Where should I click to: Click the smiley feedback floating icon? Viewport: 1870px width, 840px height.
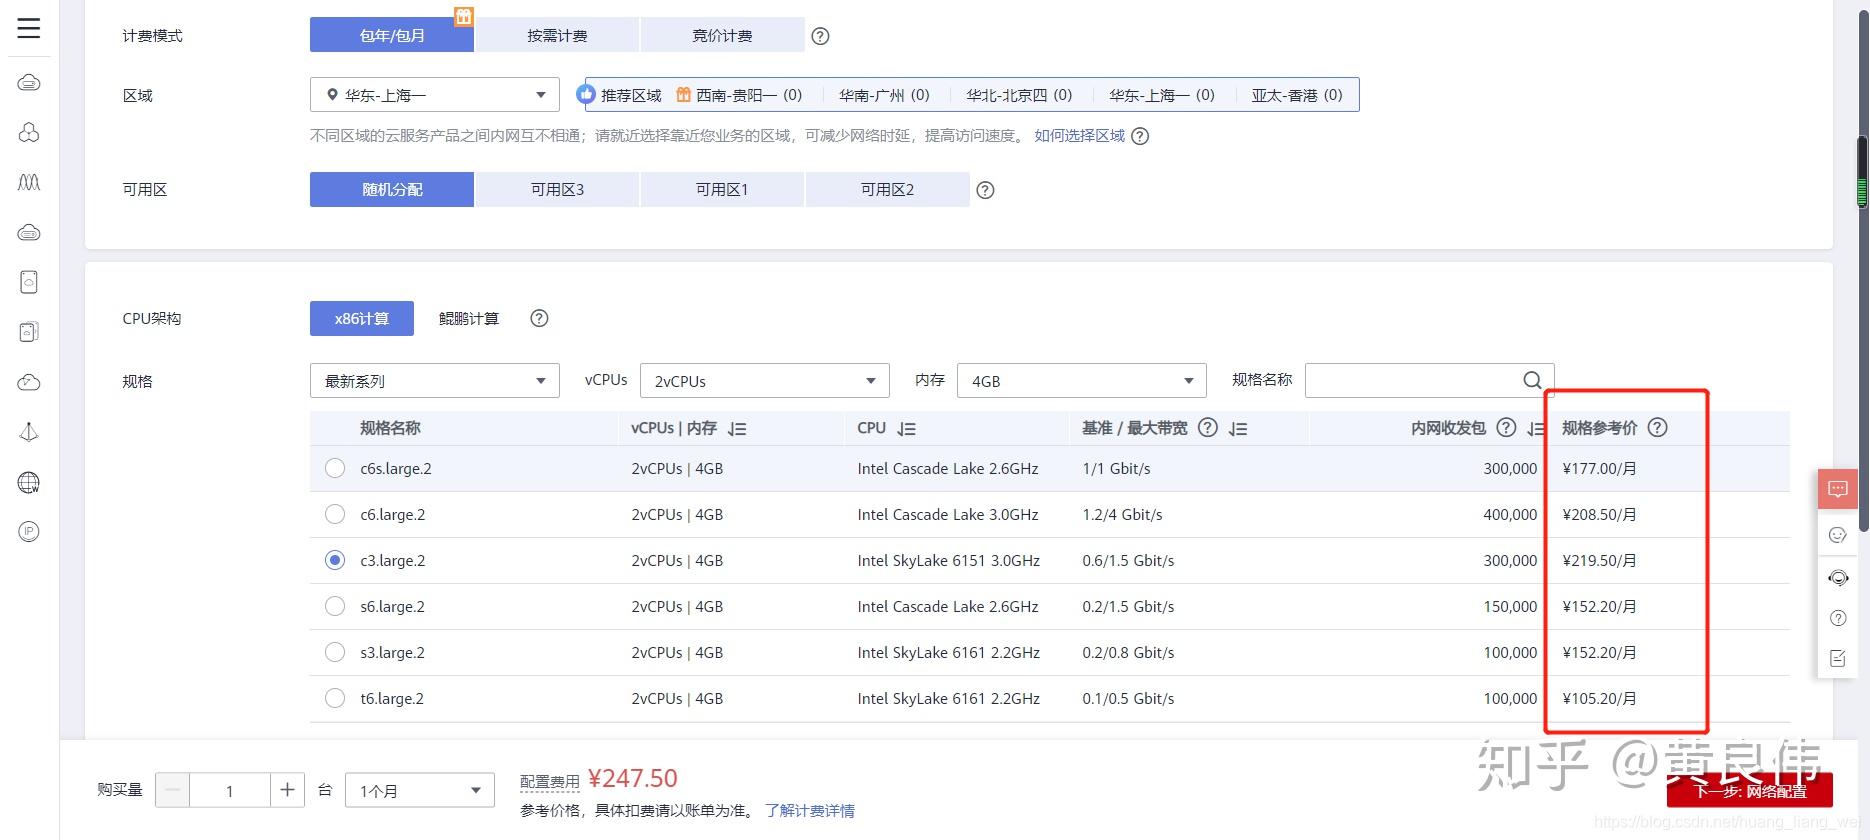[1838, 535]
